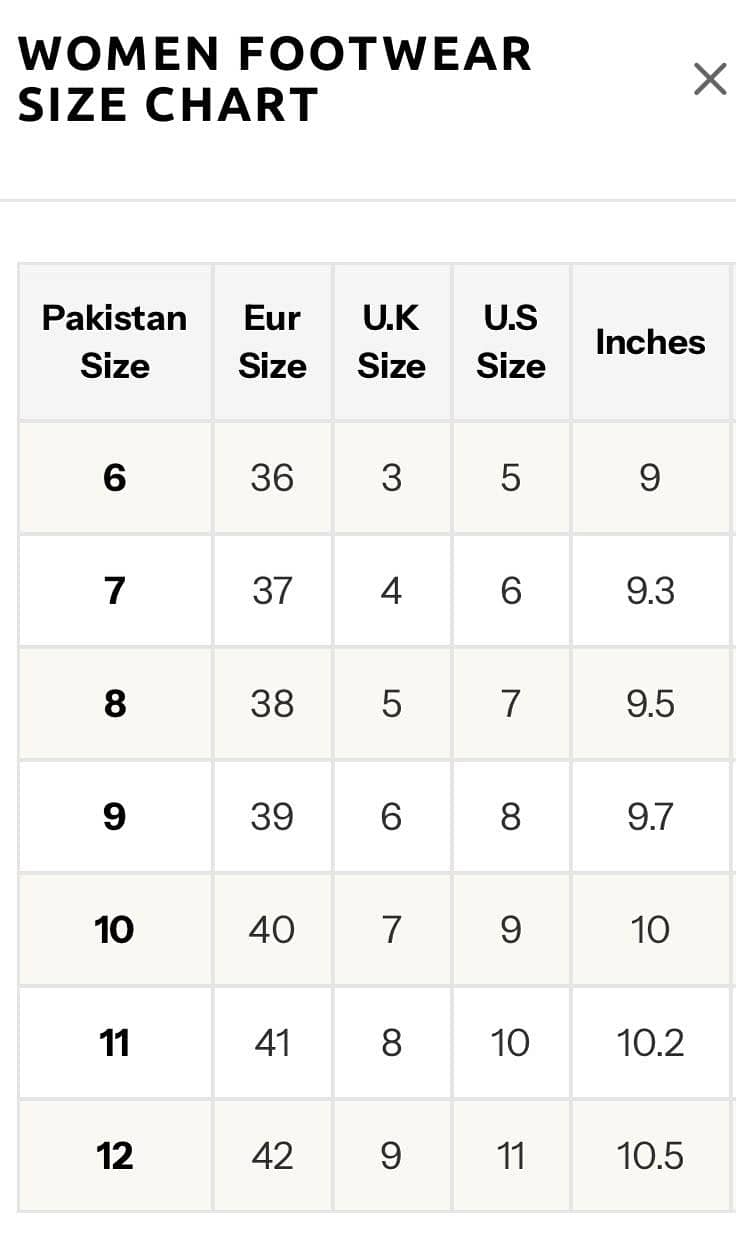Click Eur size 39 cell
This screenshot has height=1237, width=736.
[x=272, y=817]
